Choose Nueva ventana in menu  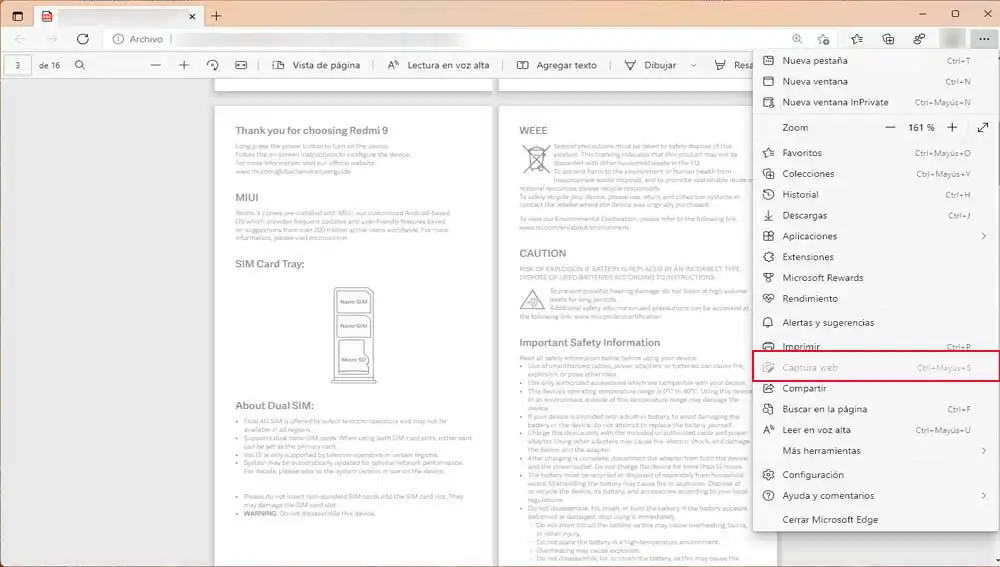click(x=876, y=82)
